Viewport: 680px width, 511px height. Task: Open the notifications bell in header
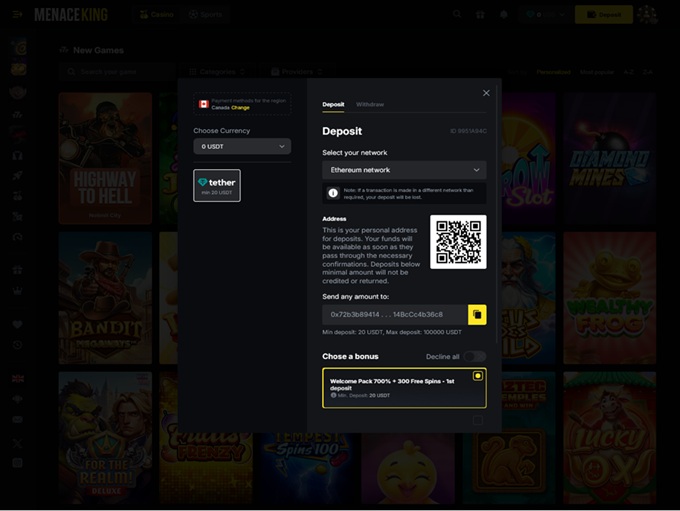tap(503, 15)
